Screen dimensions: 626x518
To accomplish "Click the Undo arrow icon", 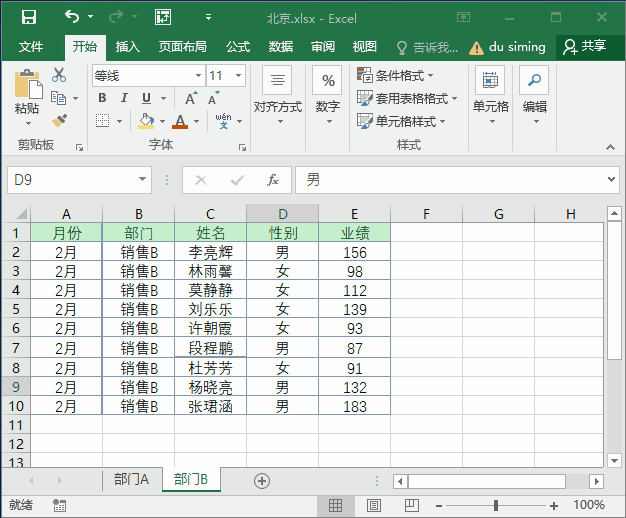I will (x=72, y=17).
